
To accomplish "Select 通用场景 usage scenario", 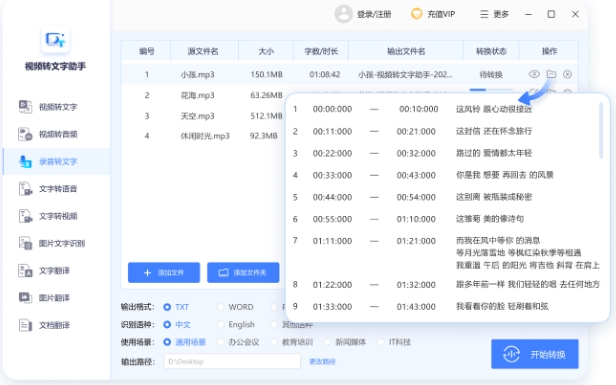I will tap(185, 342).
